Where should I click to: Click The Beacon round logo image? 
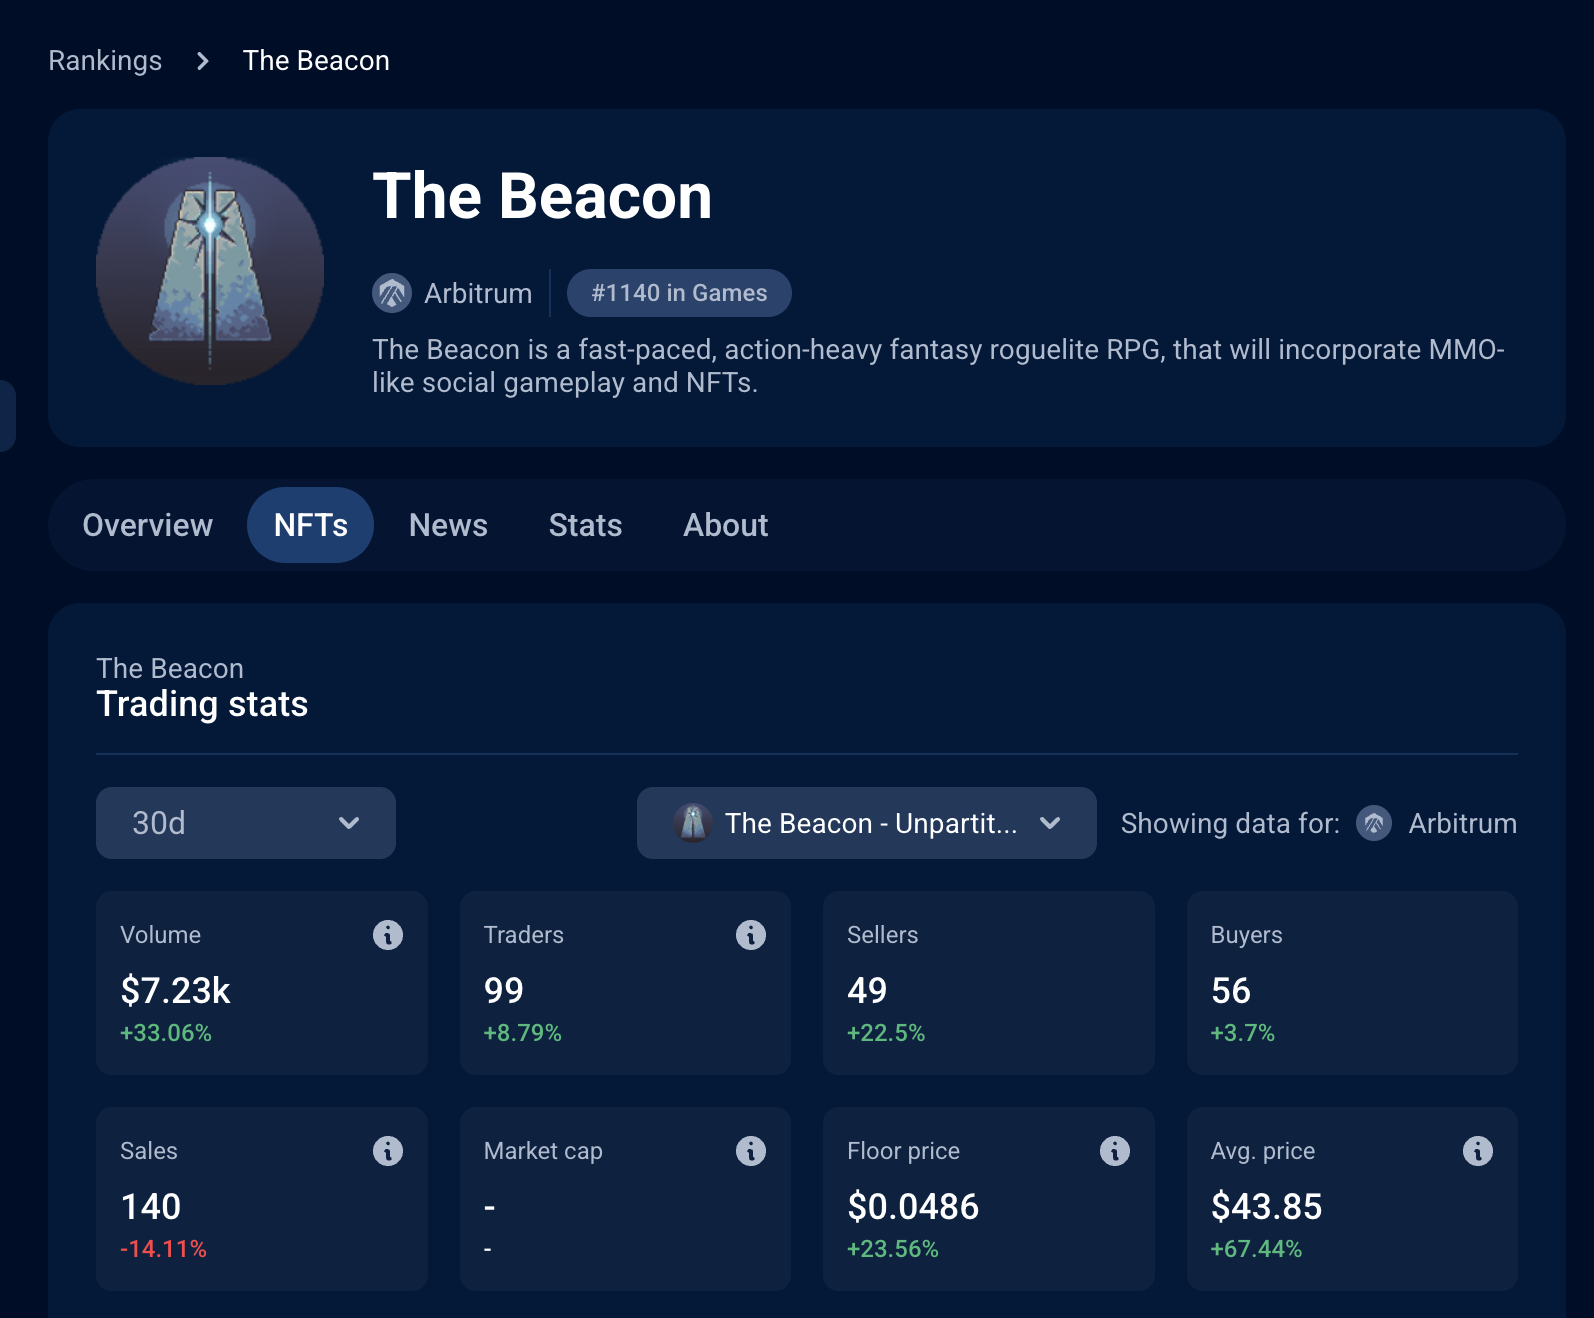click(210, 271)
